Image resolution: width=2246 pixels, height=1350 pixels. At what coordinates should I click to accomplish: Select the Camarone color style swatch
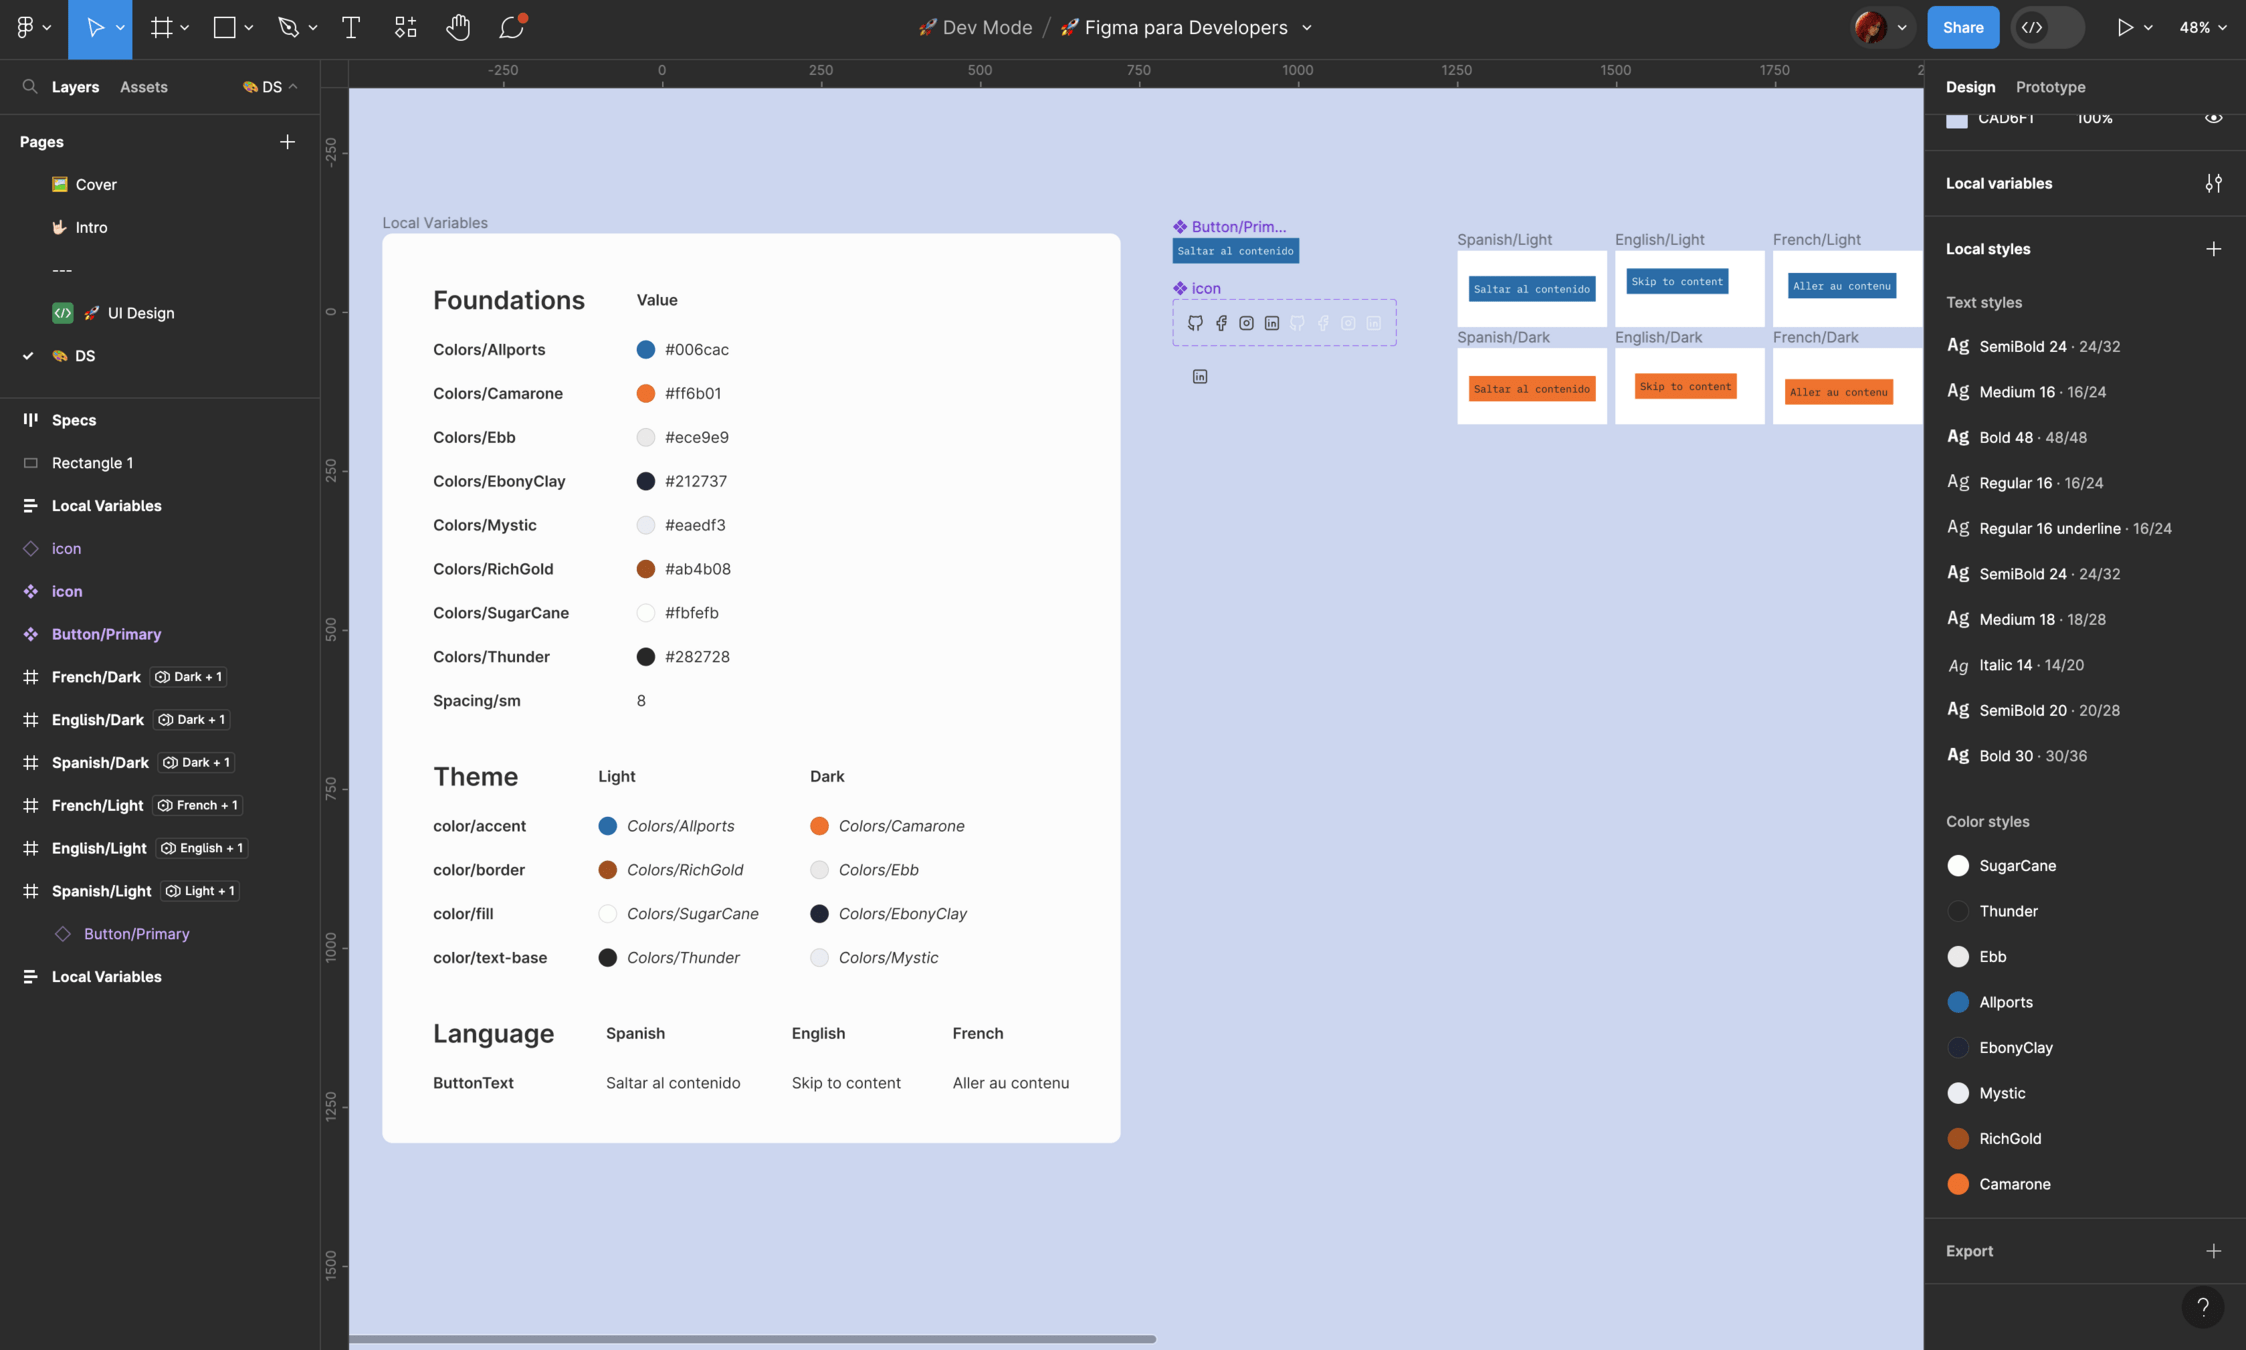[1958, 1184]
